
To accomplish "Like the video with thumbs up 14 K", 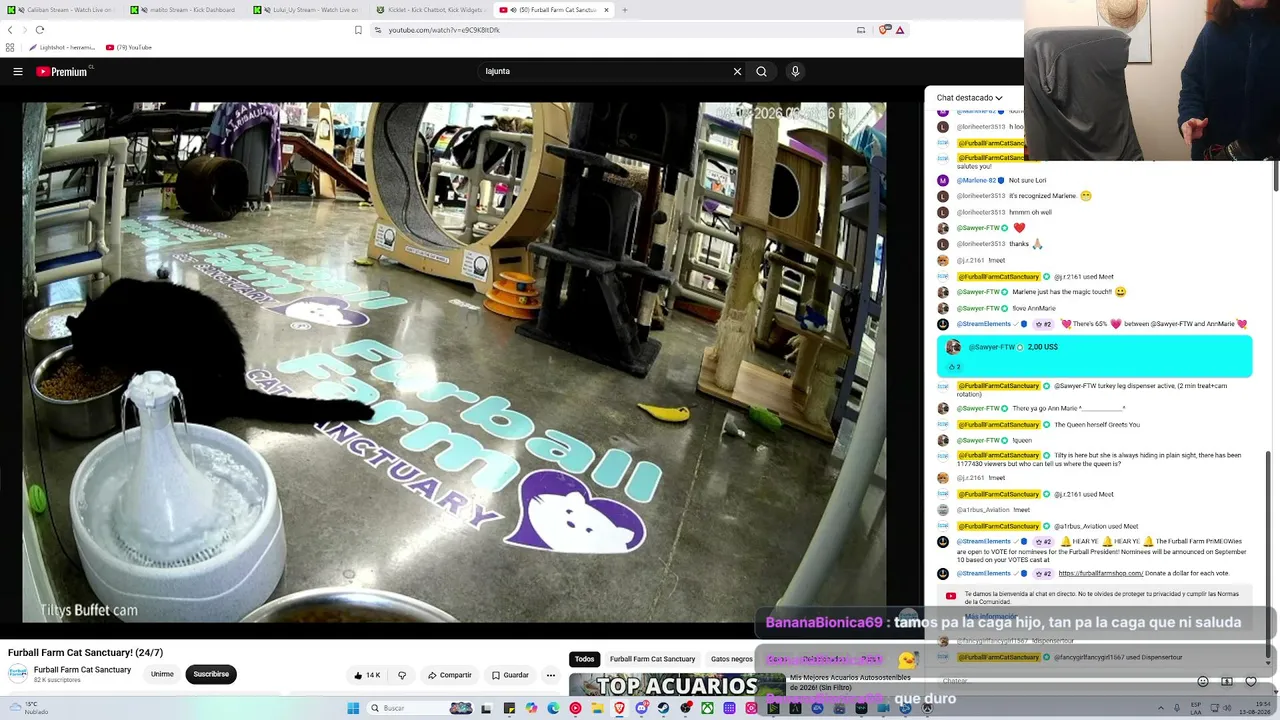I will pos(367,675).
